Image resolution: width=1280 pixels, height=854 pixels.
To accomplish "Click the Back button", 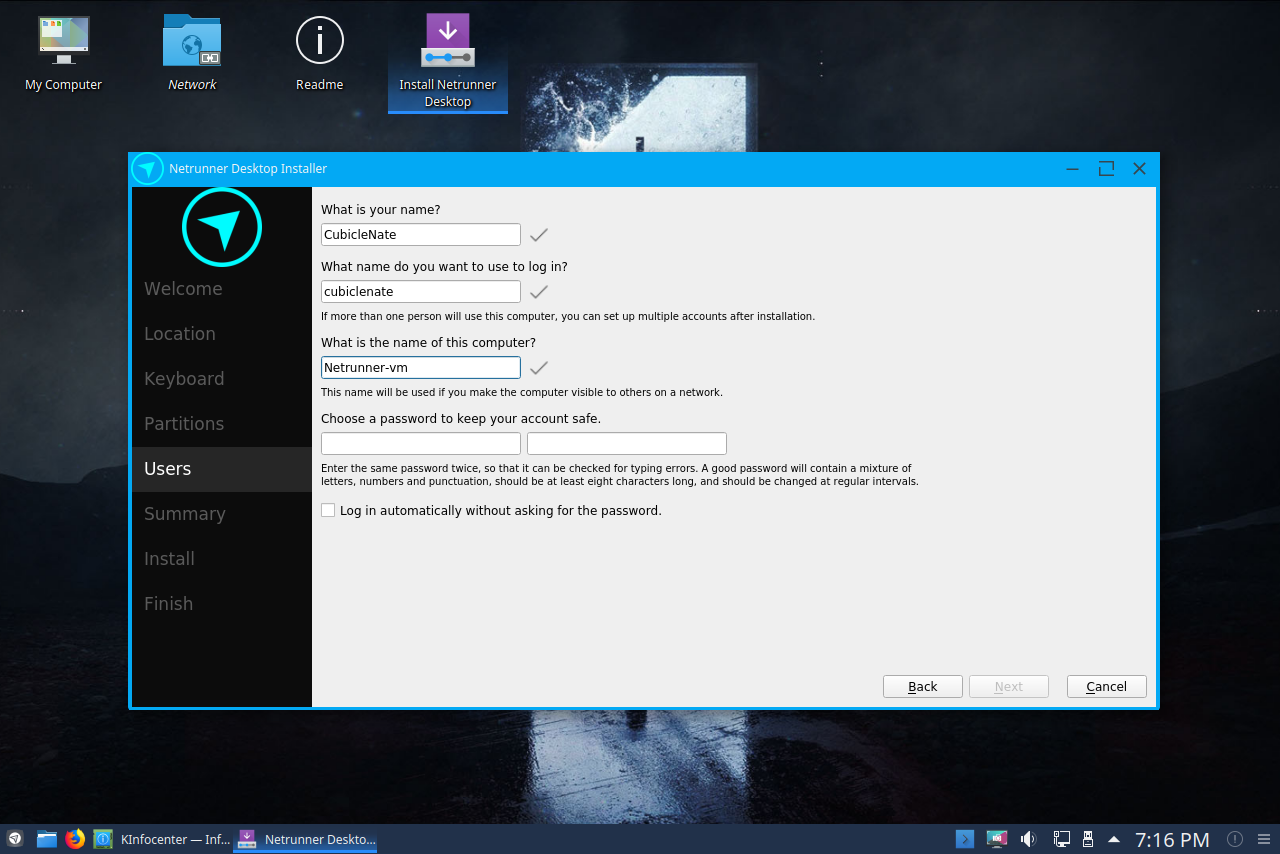I will [923, 686].
